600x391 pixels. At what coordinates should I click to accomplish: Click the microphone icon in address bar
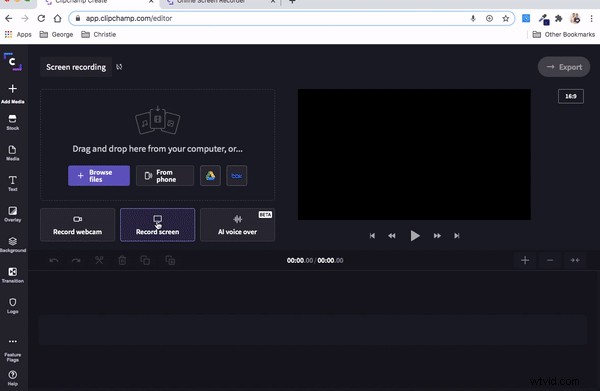tap(473, 18)
